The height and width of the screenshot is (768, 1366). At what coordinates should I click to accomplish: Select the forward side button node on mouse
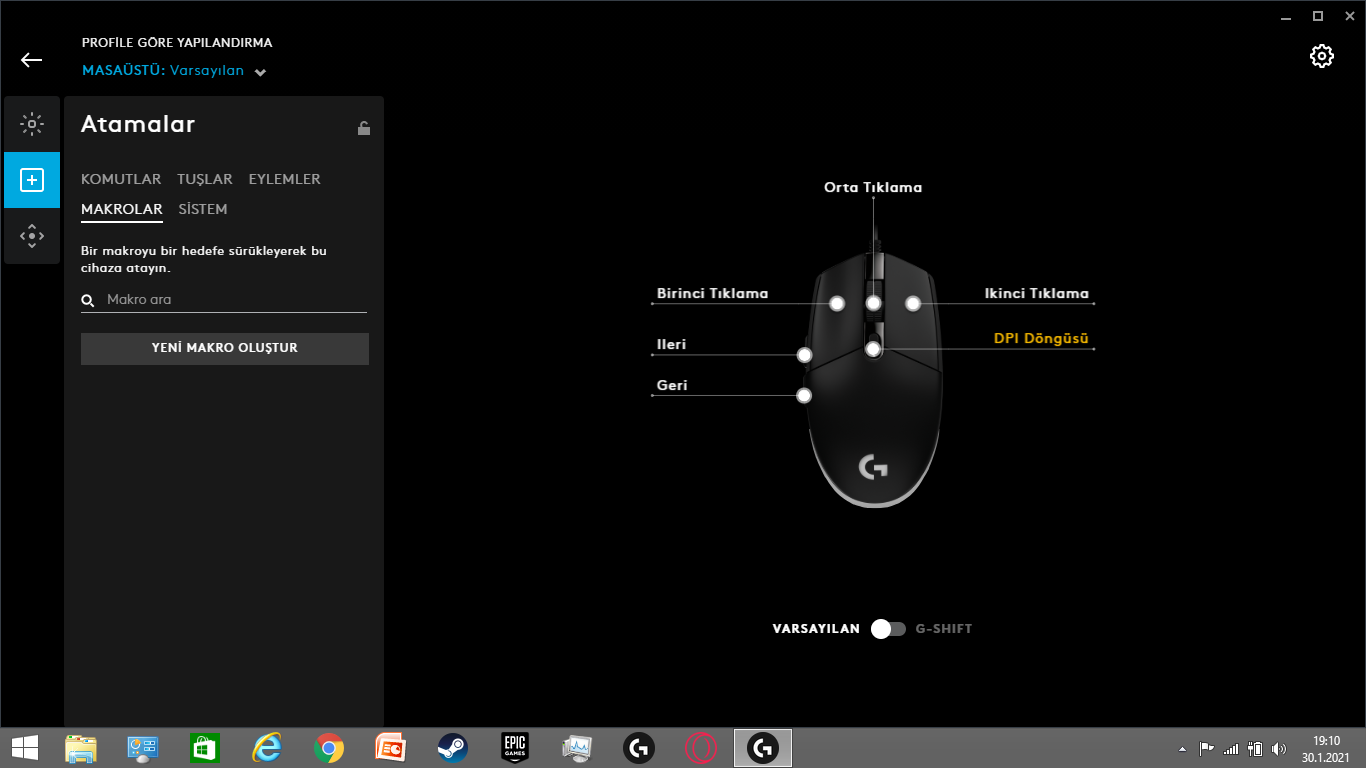coord(804,355)
